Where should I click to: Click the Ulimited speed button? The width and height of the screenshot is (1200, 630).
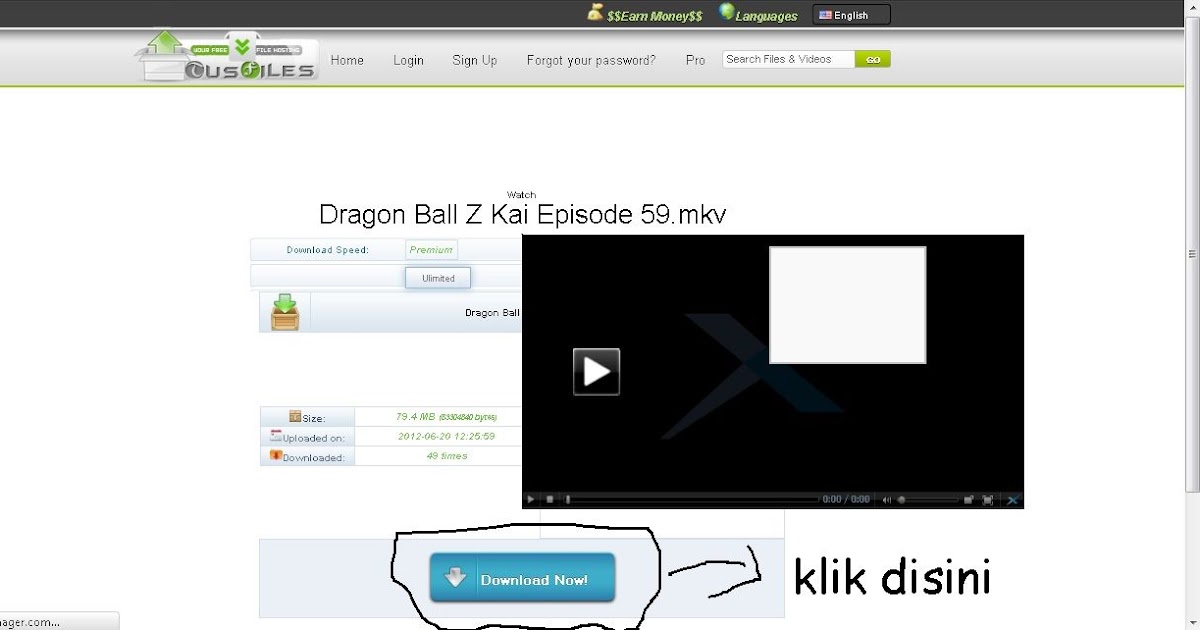click(438, 278)
